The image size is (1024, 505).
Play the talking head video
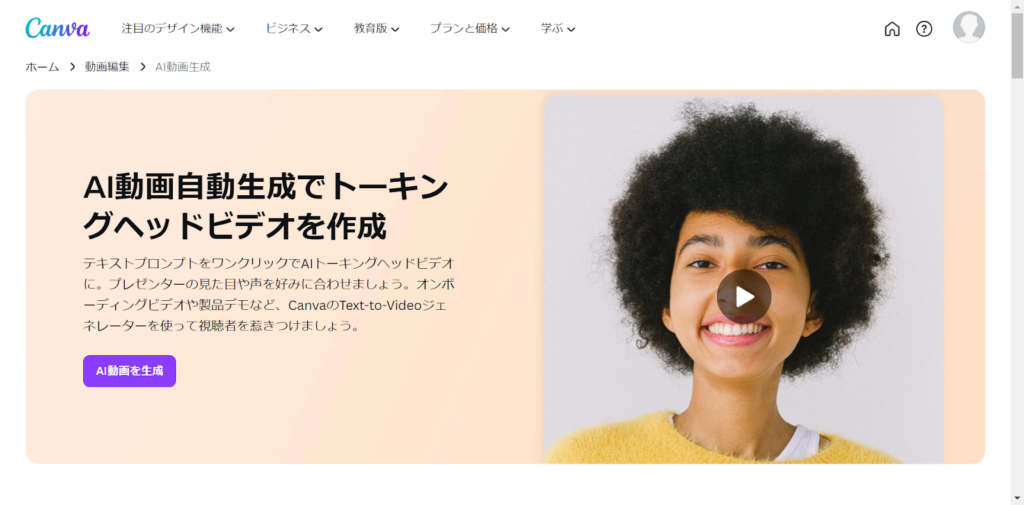coord(744,297)
